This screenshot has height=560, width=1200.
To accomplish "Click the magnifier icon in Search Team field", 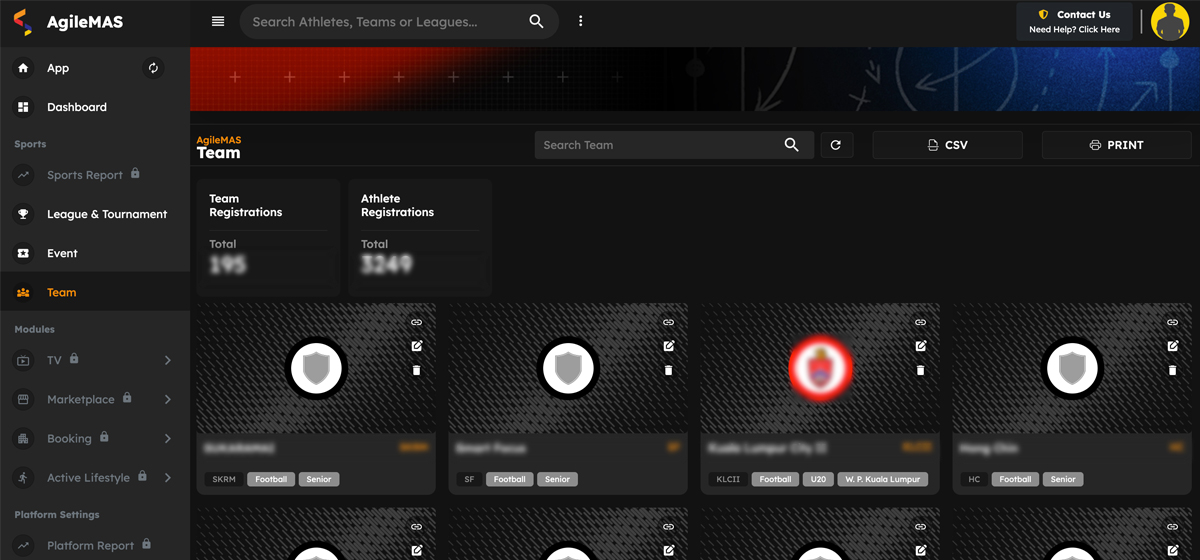I will 791,145.
